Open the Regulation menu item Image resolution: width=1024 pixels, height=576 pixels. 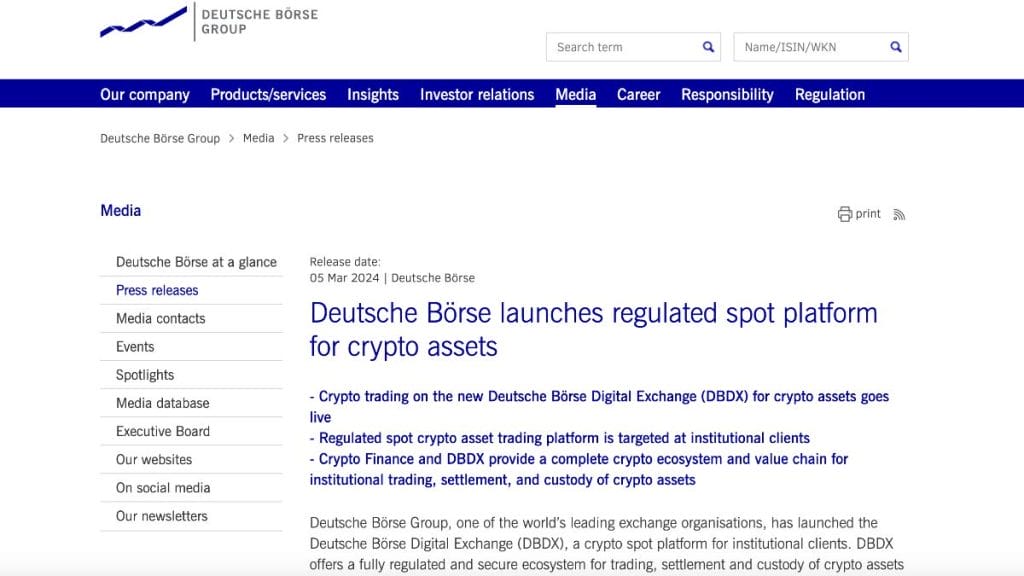(830, 95)
